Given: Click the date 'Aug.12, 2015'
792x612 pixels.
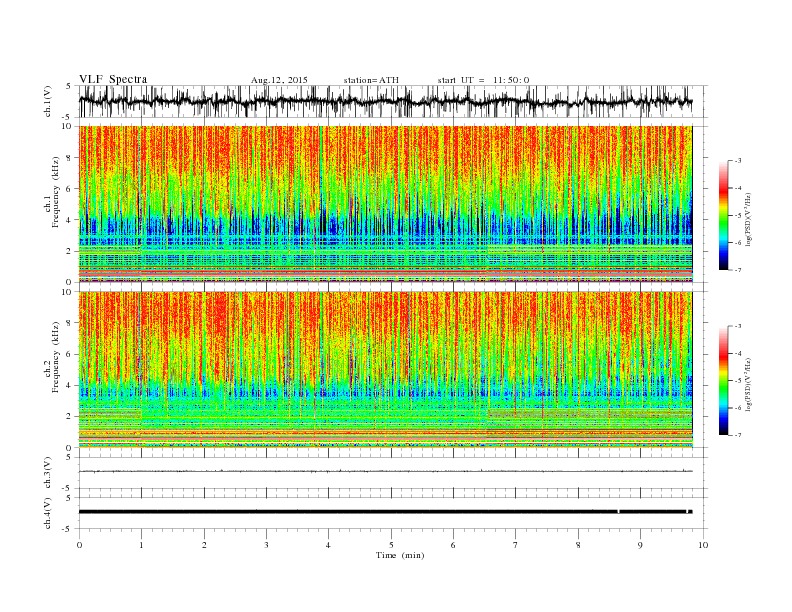Looking at the screenshot, I should coord(279,80).
